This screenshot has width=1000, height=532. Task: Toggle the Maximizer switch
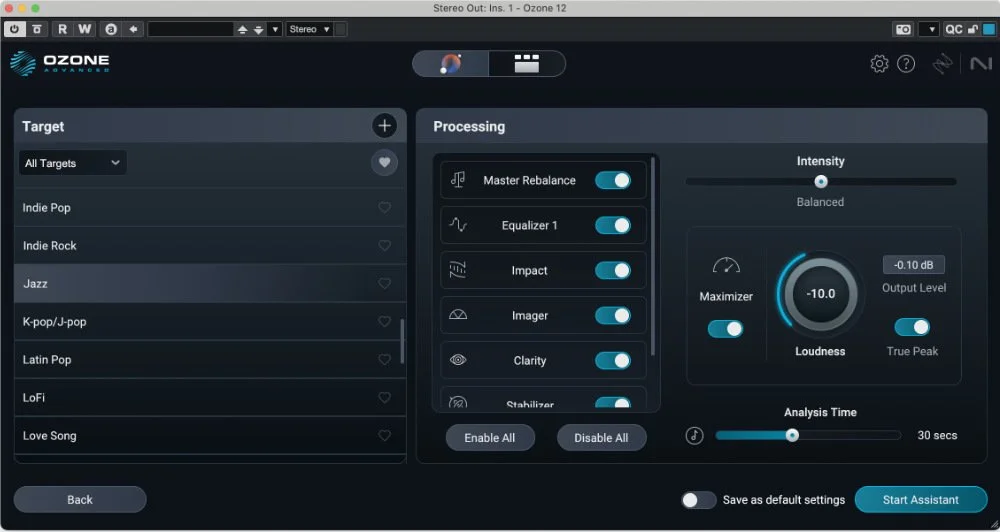click(x=725, y=329)
